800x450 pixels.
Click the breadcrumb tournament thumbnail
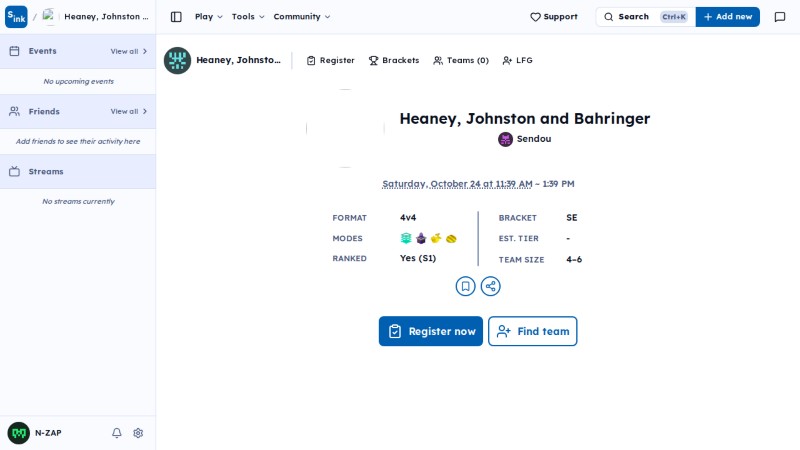pyautogui.click(x=49, y=17)
